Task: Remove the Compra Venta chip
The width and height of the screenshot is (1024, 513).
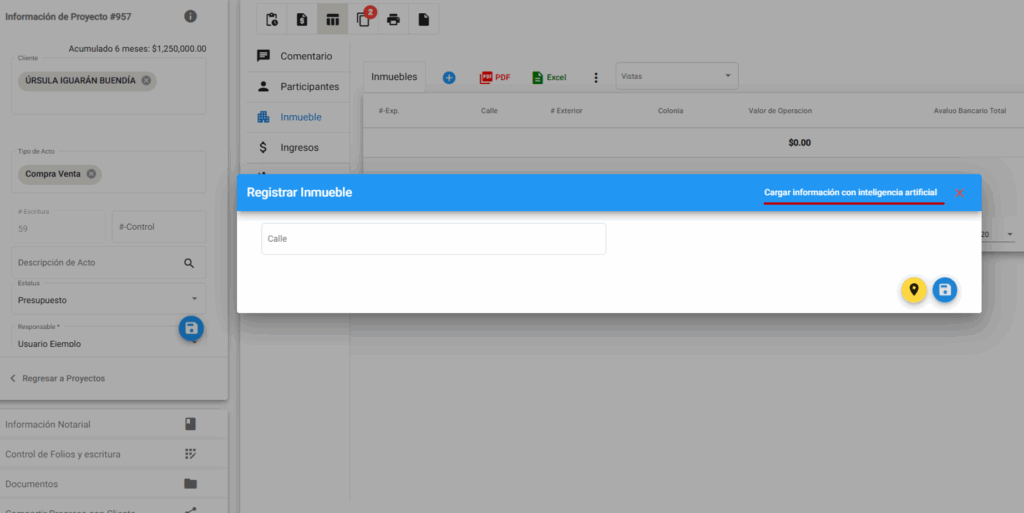Action: tap(91, 174)
